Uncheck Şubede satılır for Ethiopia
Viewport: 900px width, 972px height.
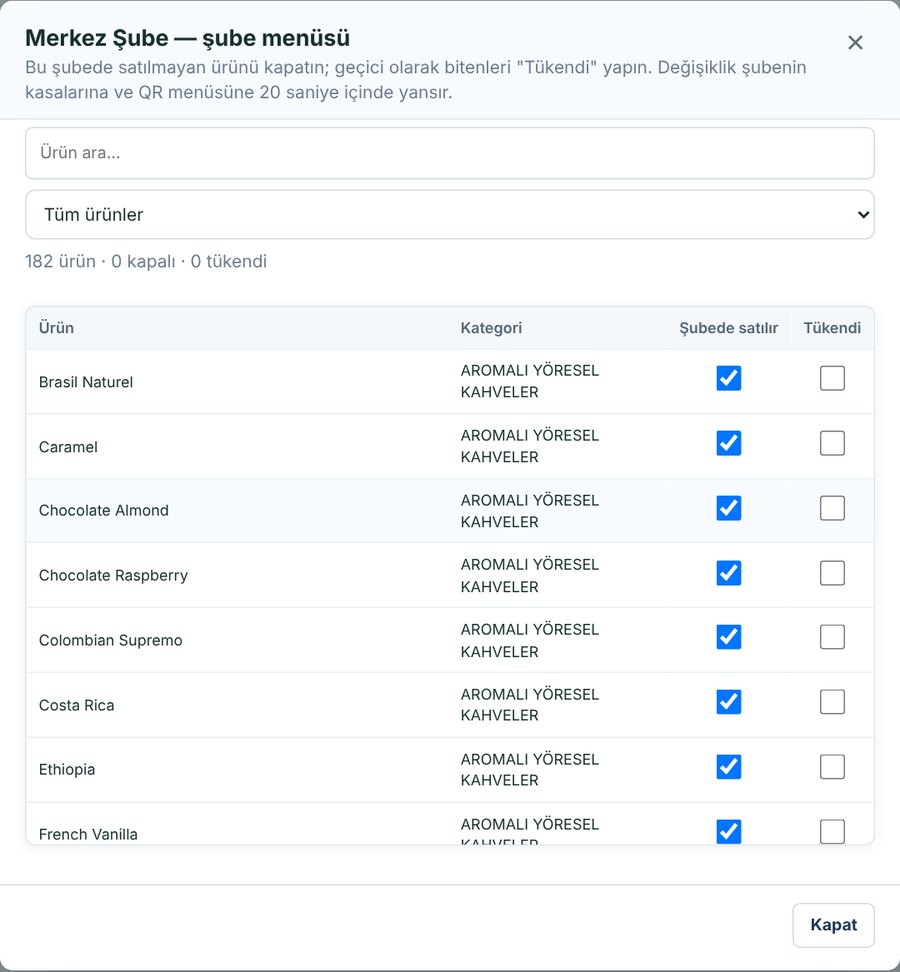728,767
